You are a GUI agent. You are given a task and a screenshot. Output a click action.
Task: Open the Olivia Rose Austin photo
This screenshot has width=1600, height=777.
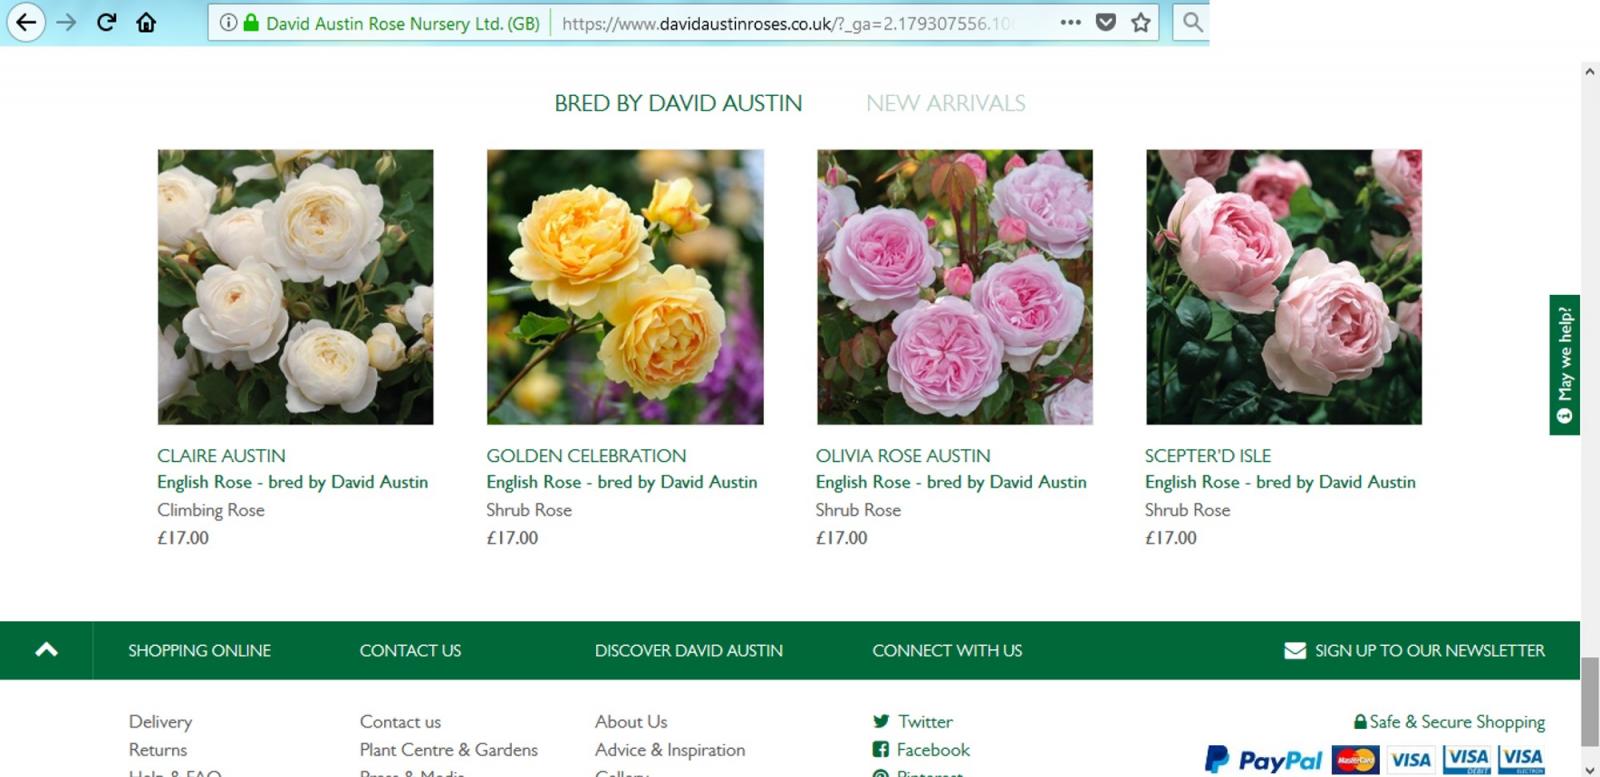pos(955,287)
